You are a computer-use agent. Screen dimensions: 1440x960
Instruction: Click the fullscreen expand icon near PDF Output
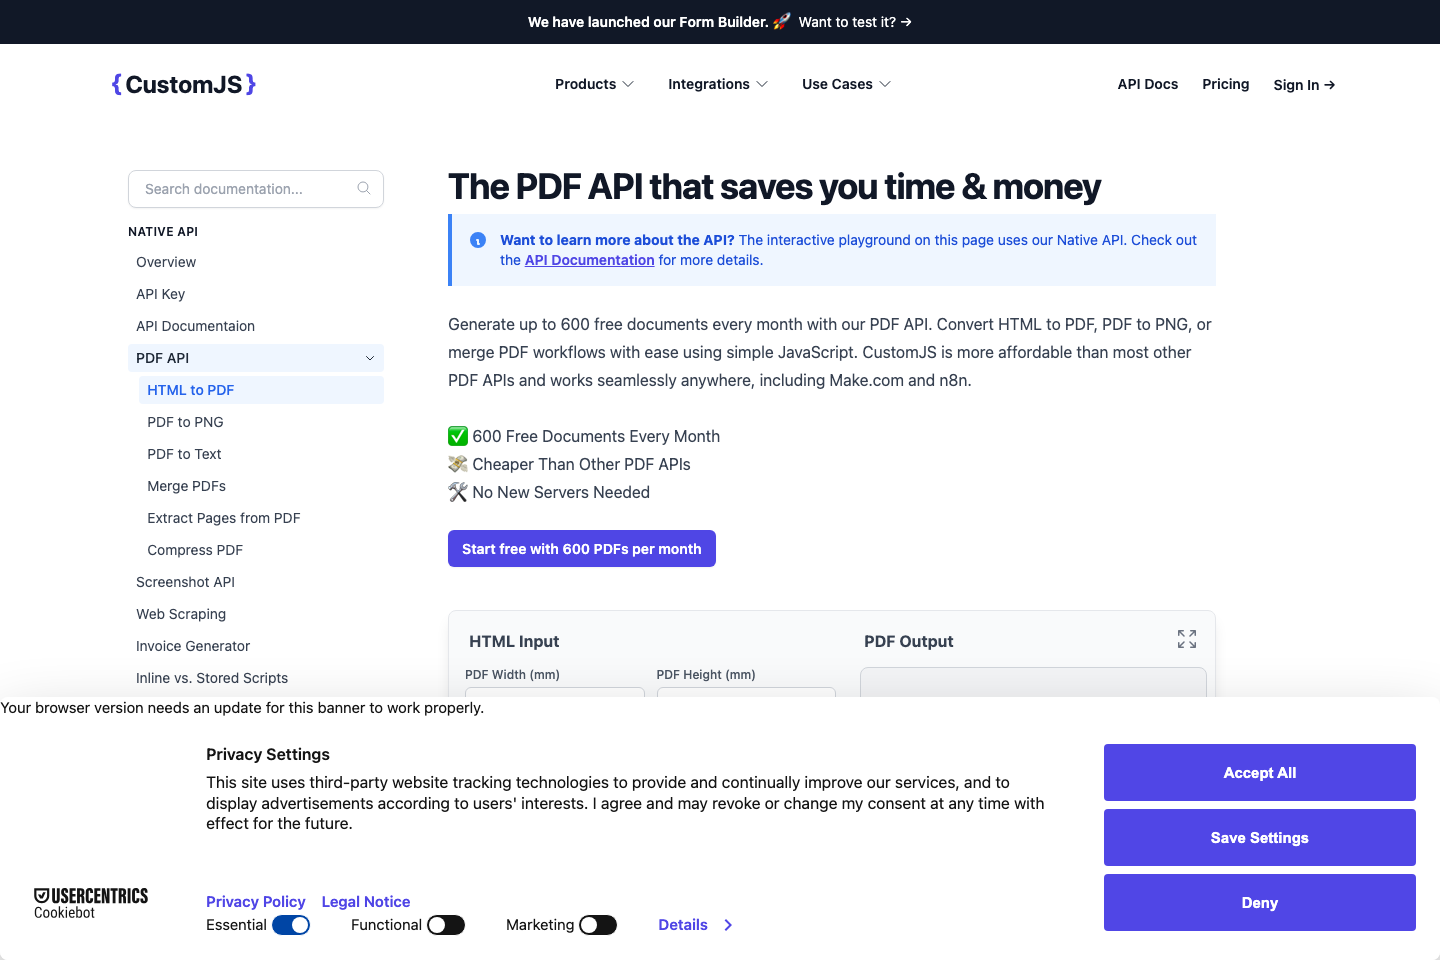(1187, 638)
